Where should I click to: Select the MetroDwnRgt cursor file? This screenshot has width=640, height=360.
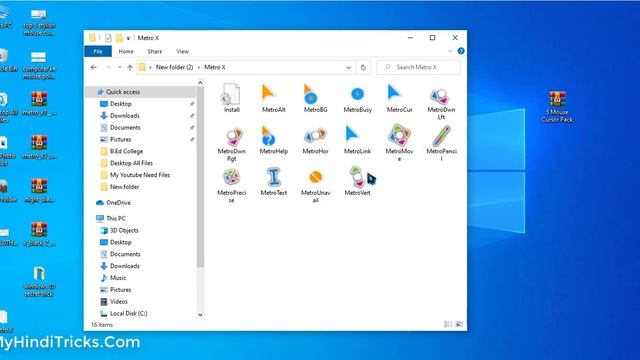pyautogui.click(x=231, y=143)
